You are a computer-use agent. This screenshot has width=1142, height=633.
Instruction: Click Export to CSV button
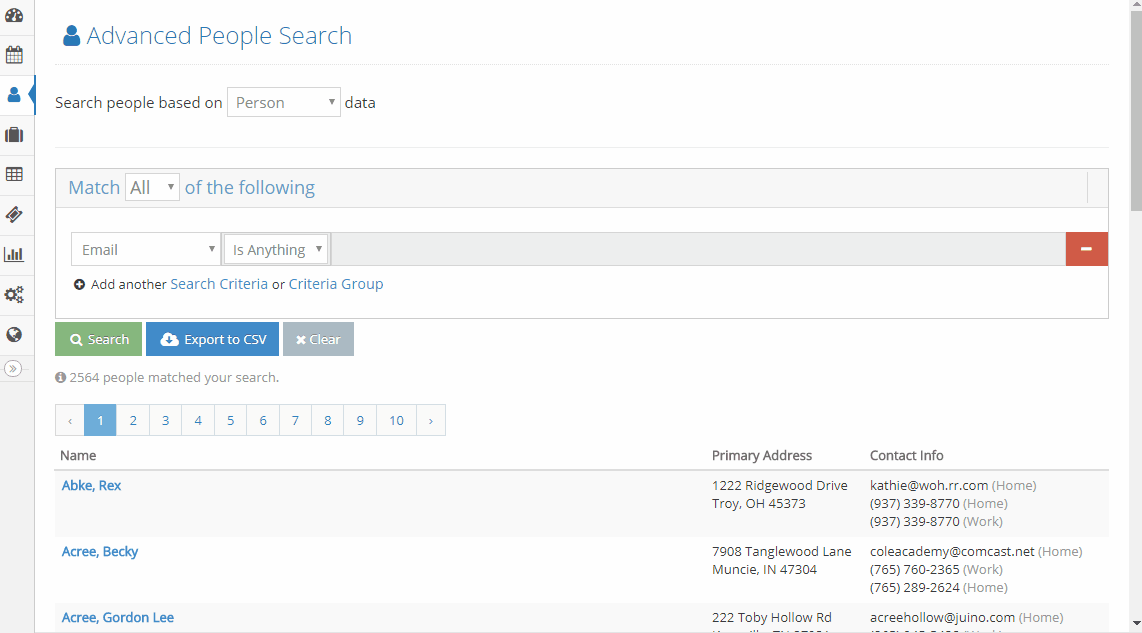point(212,339)
